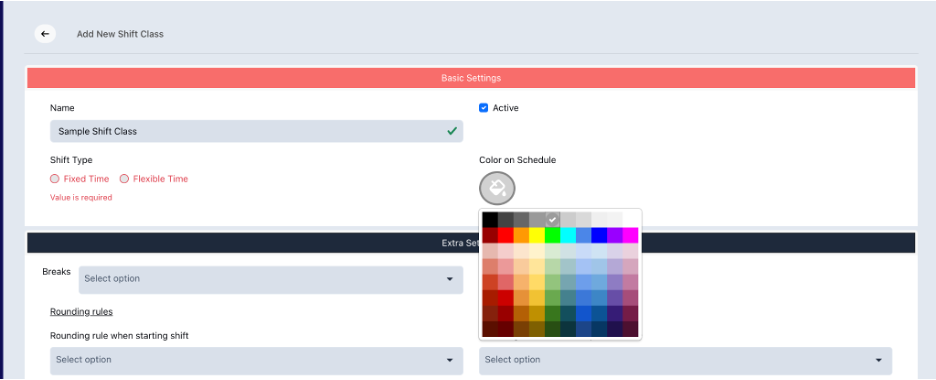Image resolution: width=936 pixels, height=380 pixels.
Task: Click the back arrow button
Action: (x=45, y=34)
